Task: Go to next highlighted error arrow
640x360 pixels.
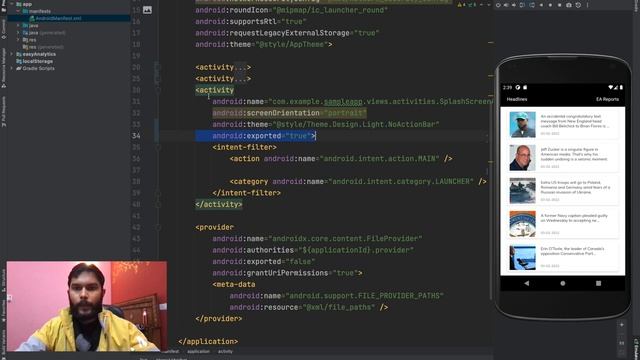Action: point(488,5)
